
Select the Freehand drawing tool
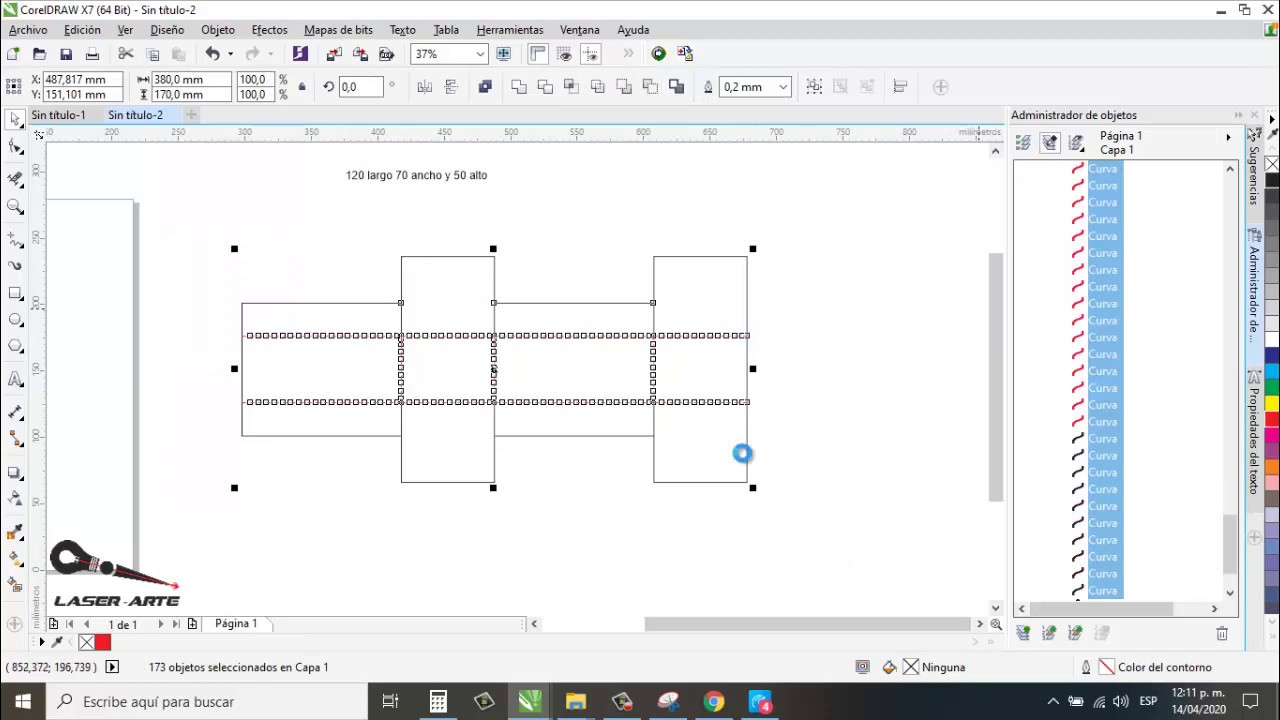[x=15, y=240]
